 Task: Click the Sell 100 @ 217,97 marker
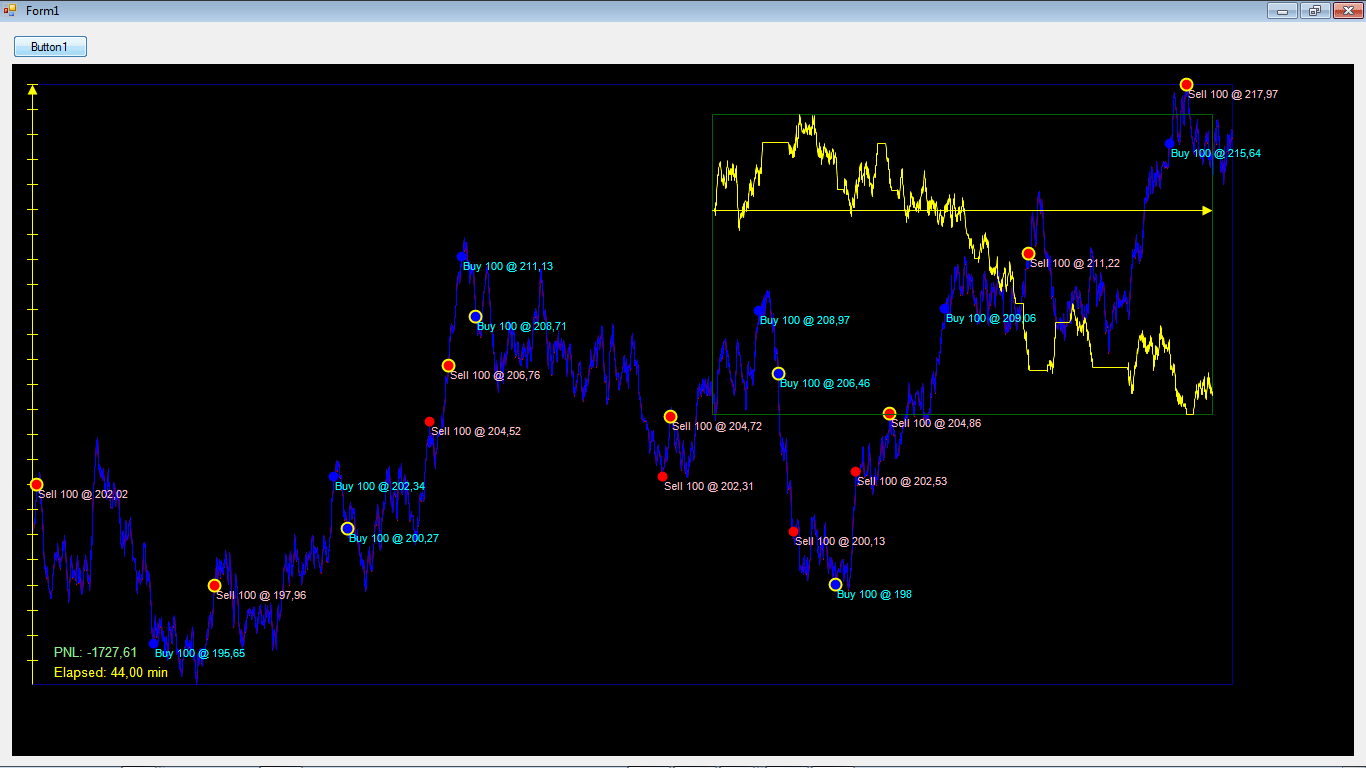click(1187, 85)
